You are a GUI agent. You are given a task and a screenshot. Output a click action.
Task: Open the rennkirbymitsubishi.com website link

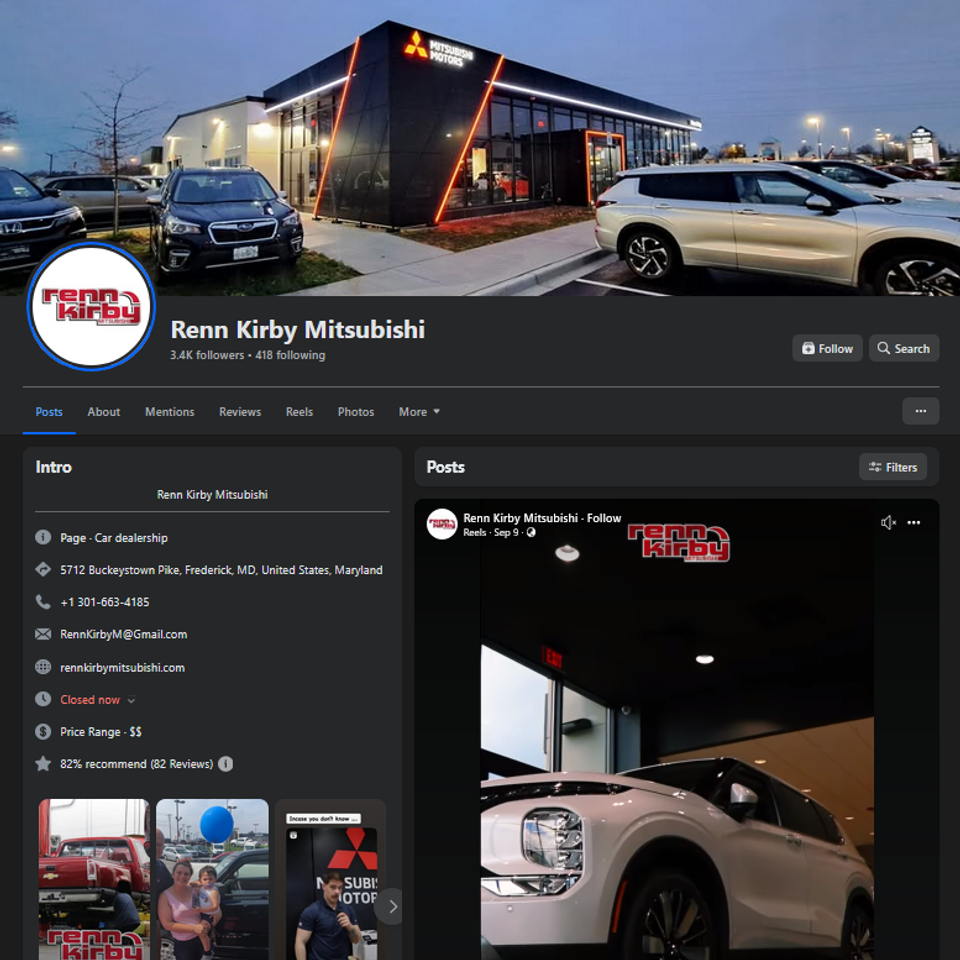click(x=122, y=667)
